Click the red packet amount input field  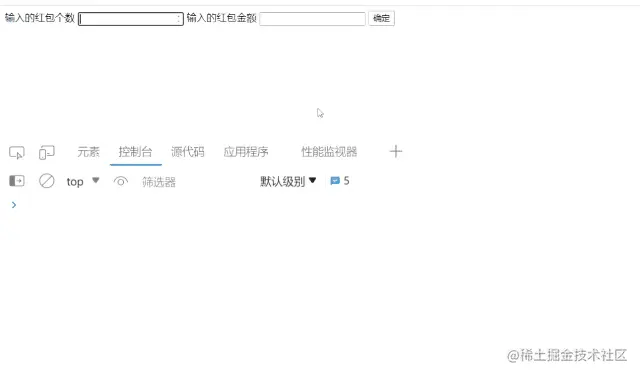pyautogui.click(x=312, y=19)
